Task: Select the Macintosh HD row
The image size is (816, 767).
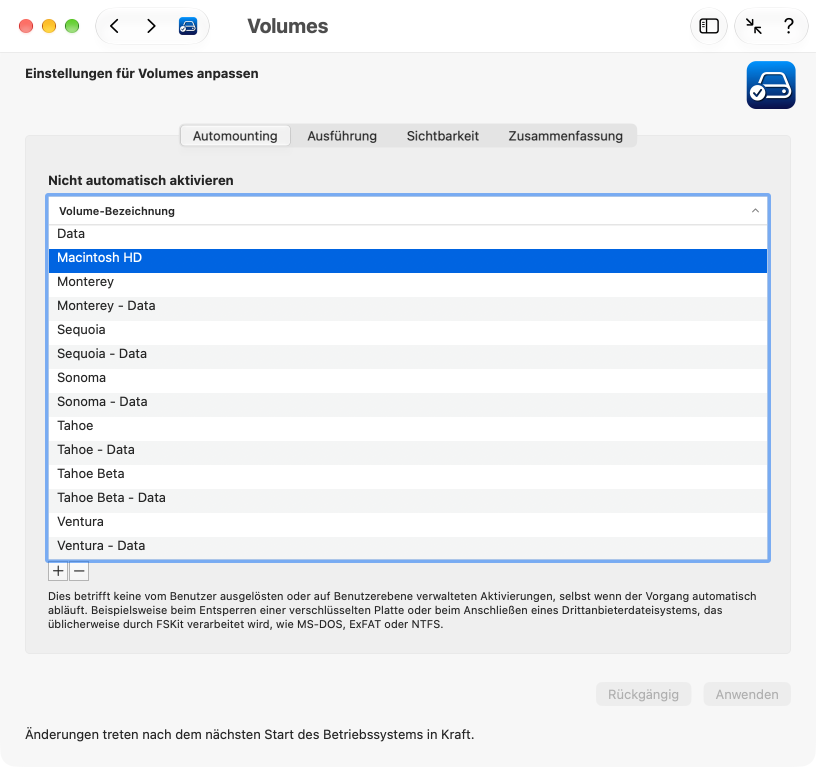Action: pyautogui.click(x=408, y=261)
